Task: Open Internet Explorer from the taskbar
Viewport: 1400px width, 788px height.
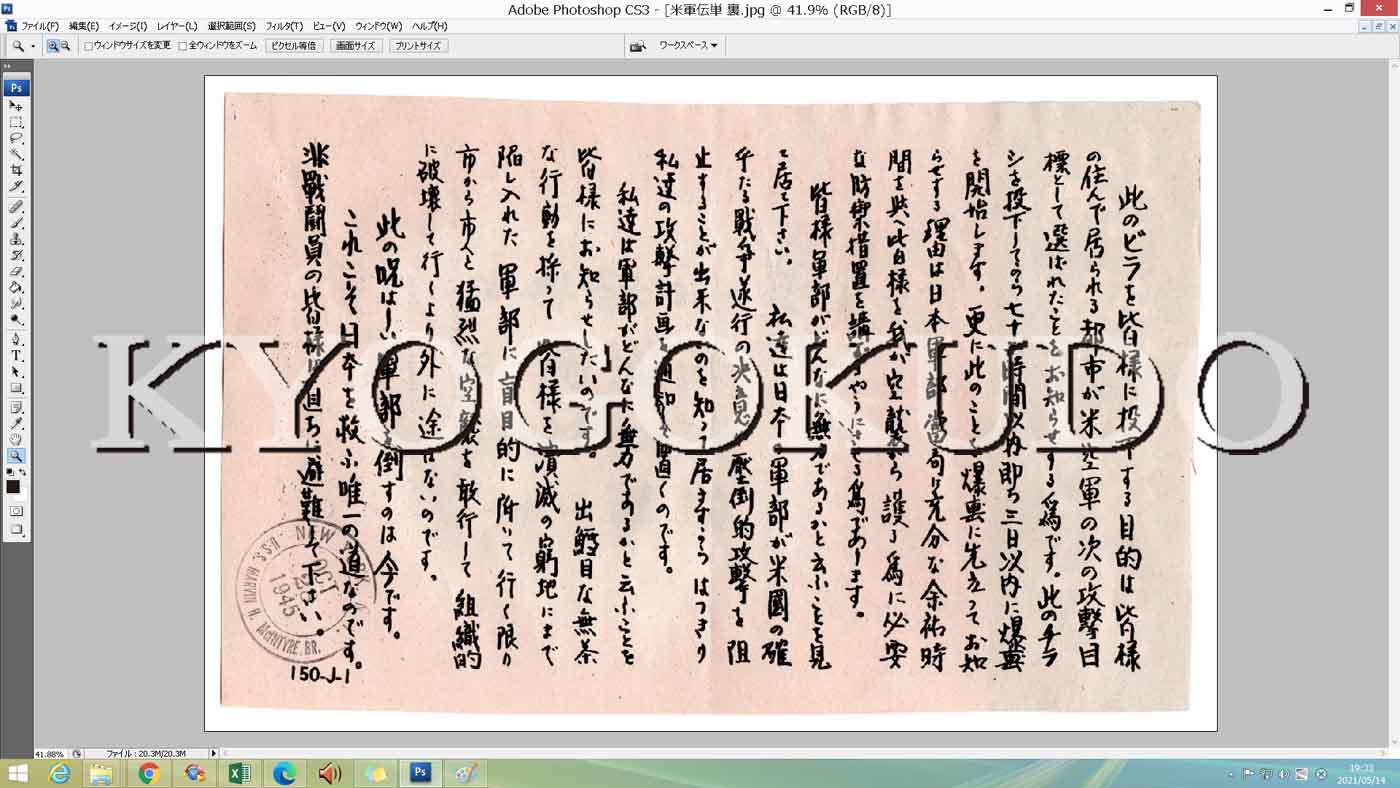Action: click(60, 773)
